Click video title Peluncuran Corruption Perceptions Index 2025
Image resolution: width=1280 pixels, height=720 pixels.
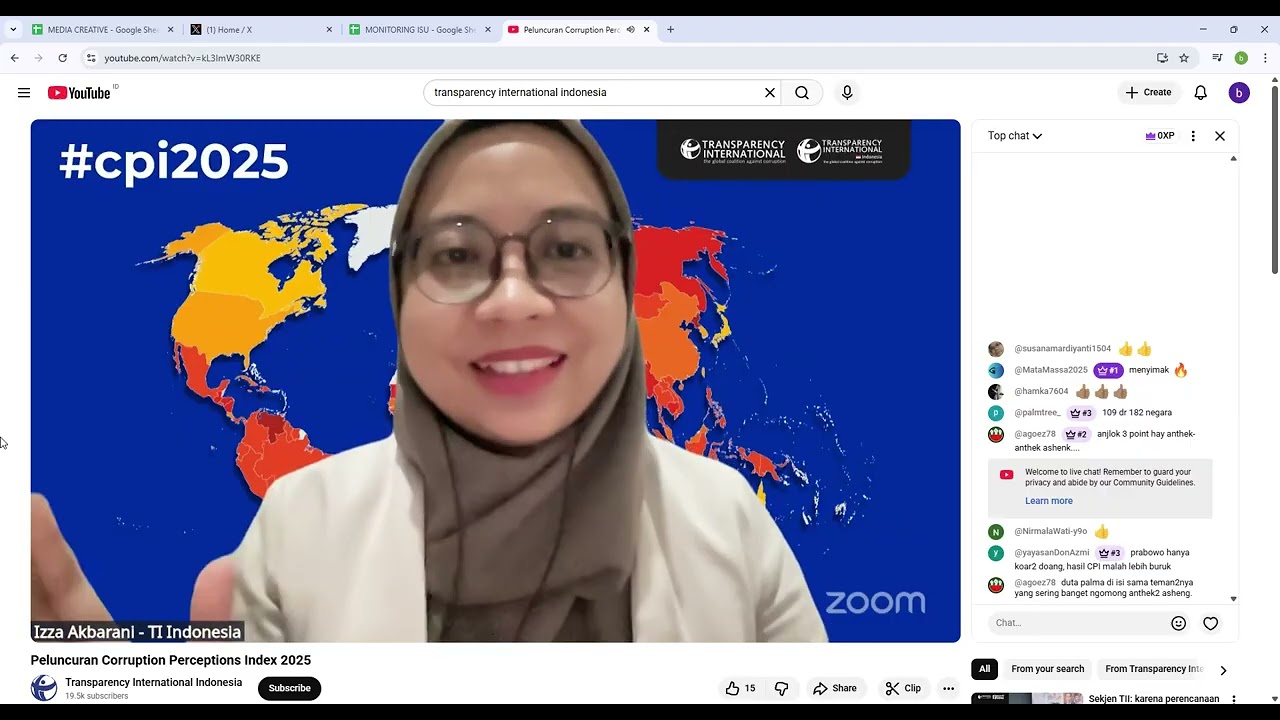click(x=171, y=660)
